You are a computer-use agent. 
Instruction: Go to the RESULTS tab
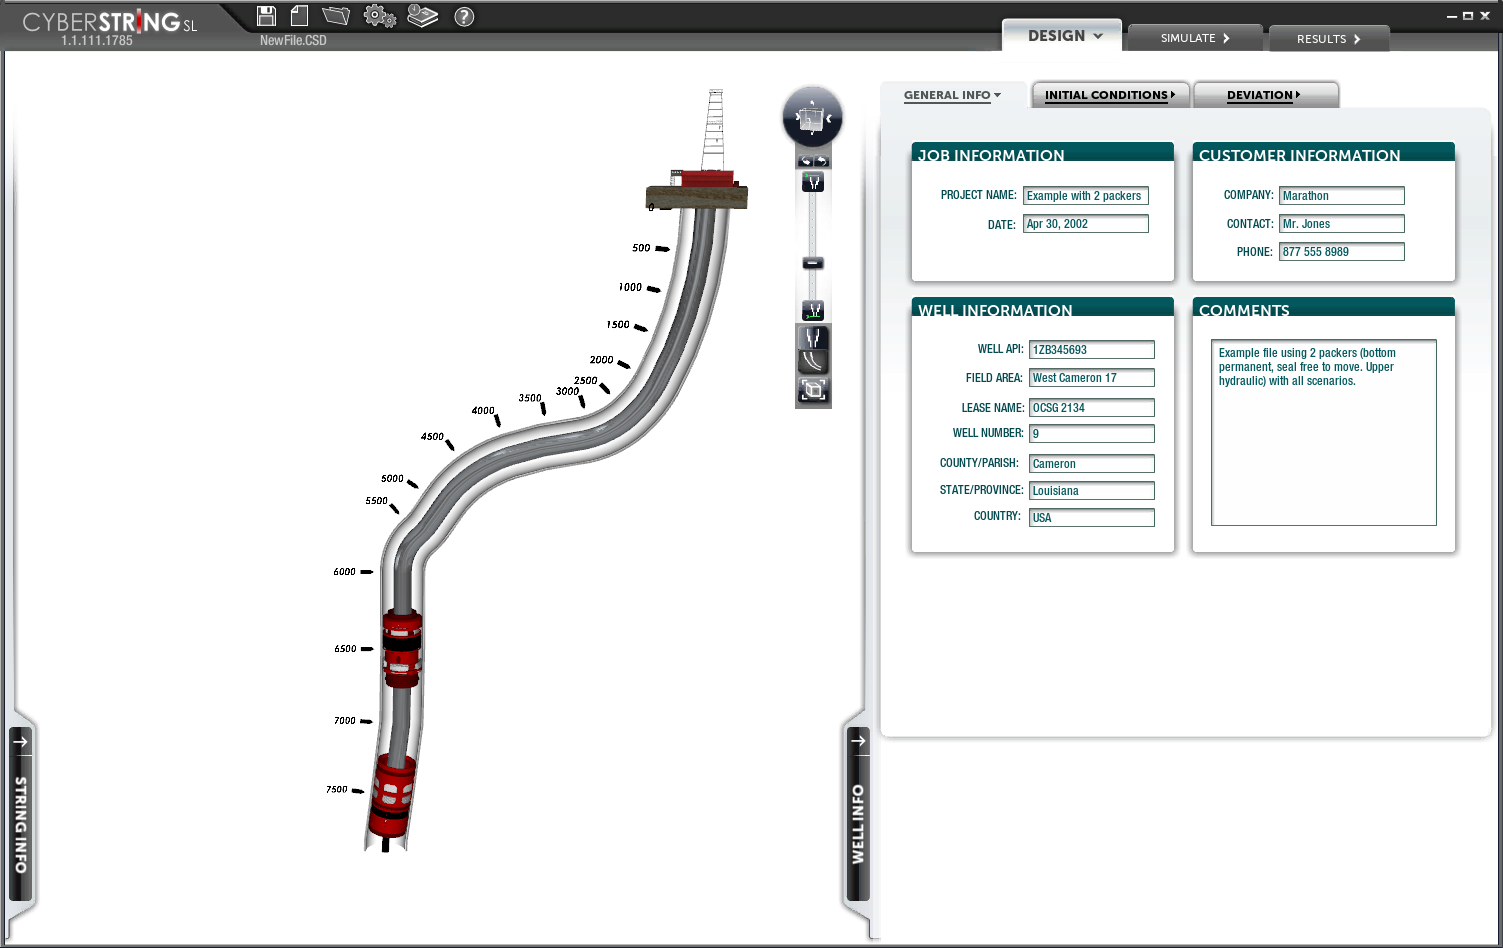[x=1328, y=39]
